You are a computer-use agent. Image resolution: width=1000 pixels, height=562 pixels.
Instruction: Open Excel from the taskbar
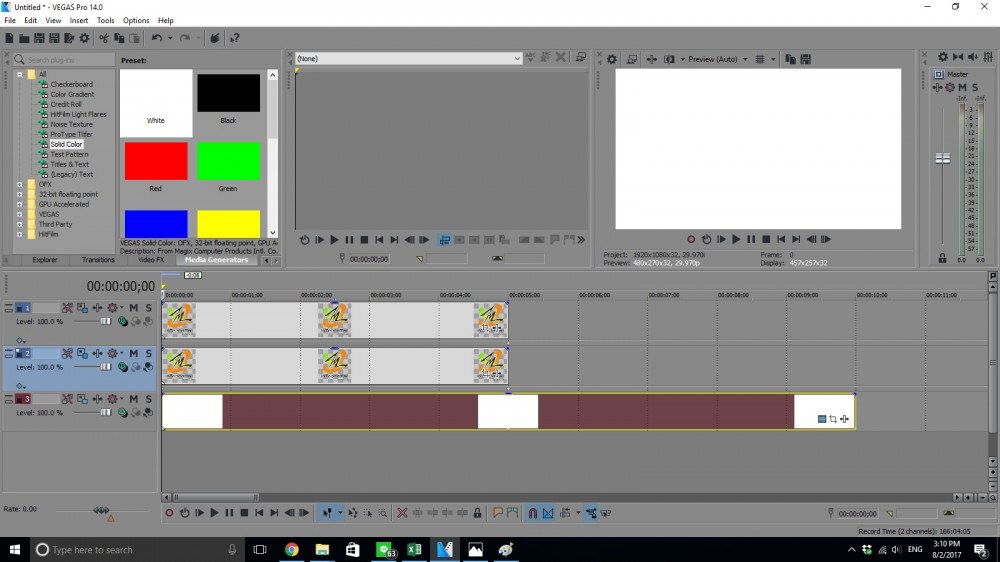(x=414, y=550)
